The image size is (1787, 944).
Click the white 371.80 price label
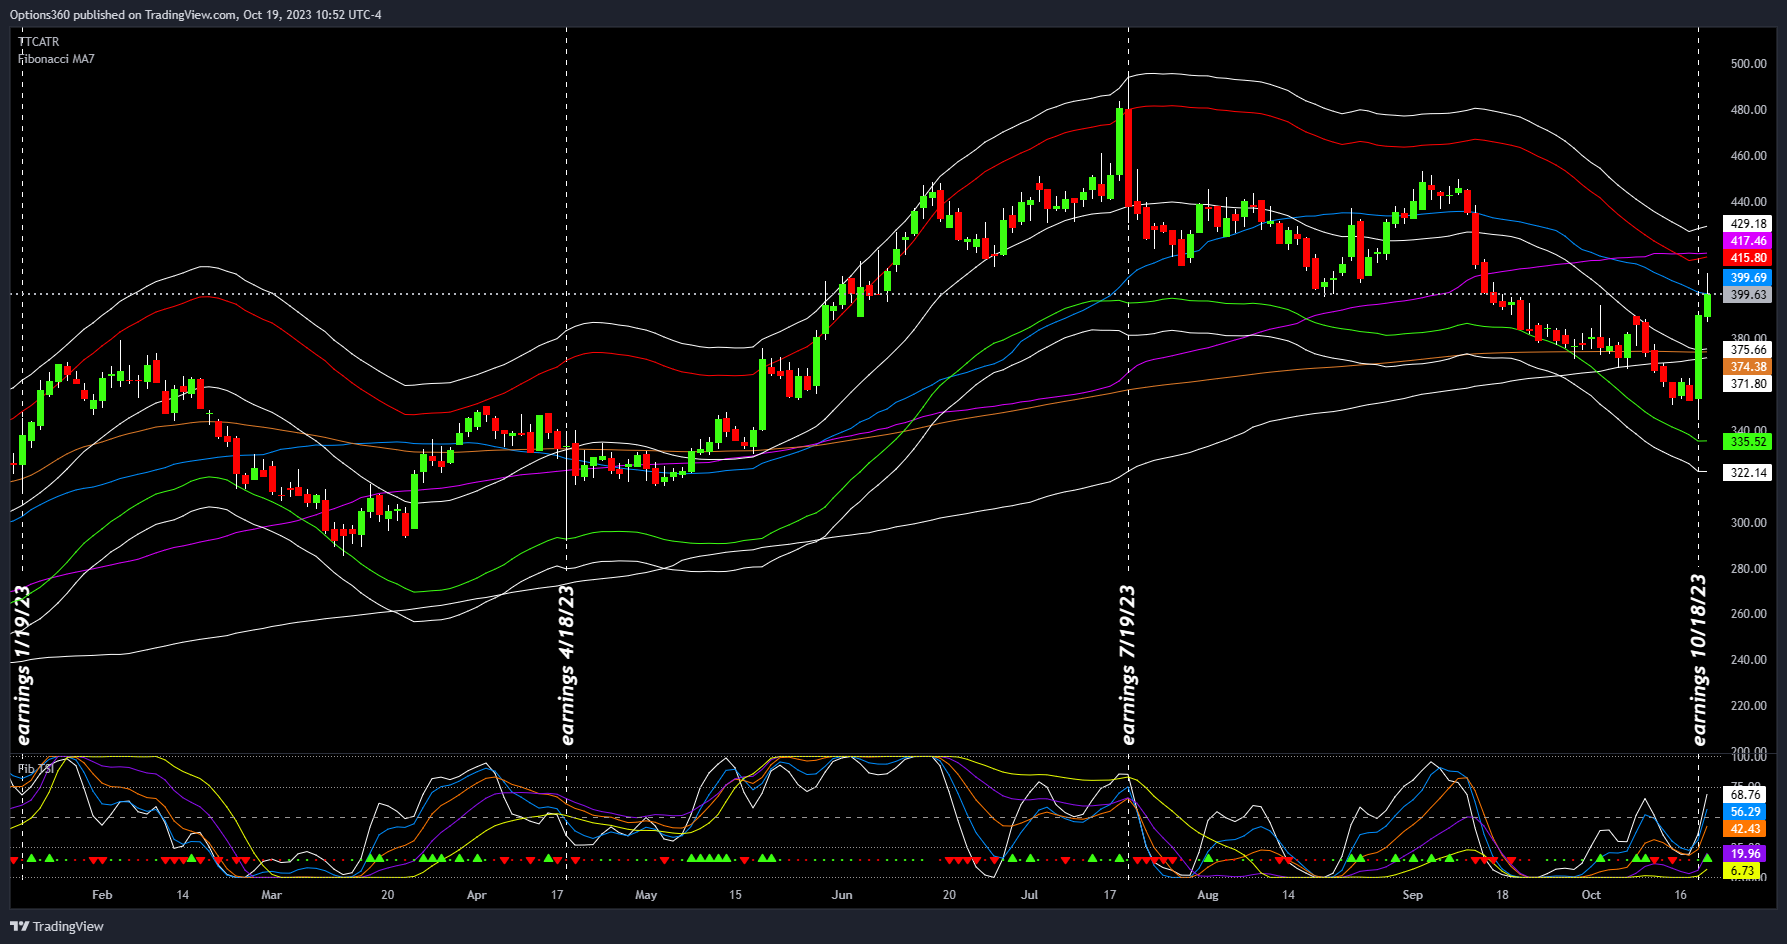pos(1748,384)
